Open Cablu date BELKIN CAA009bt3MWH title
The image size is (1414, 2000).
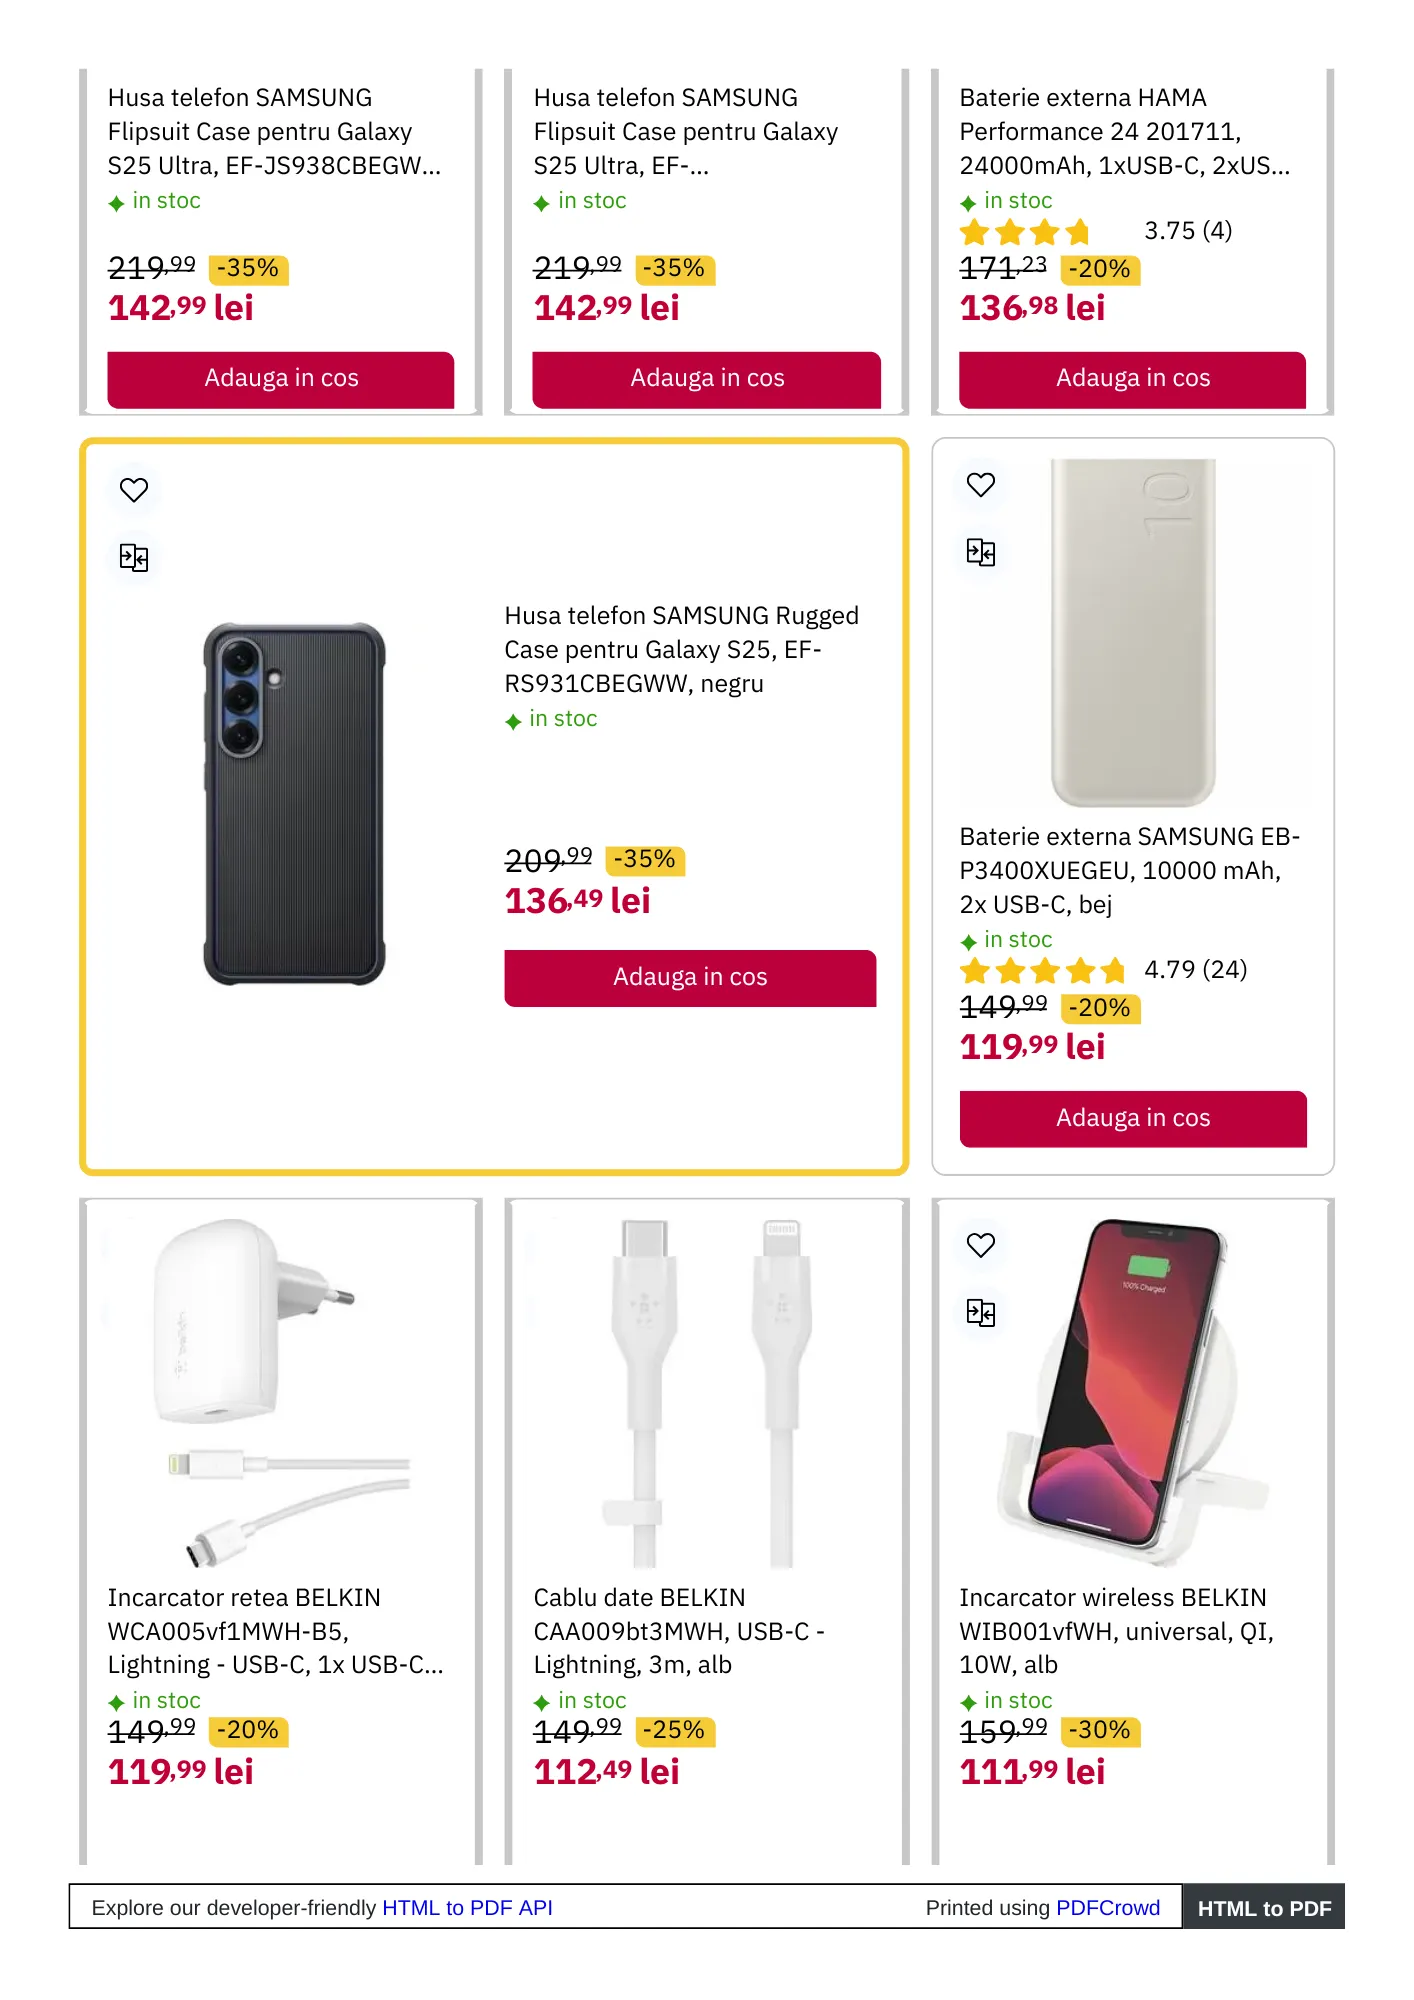point(678,1631)
